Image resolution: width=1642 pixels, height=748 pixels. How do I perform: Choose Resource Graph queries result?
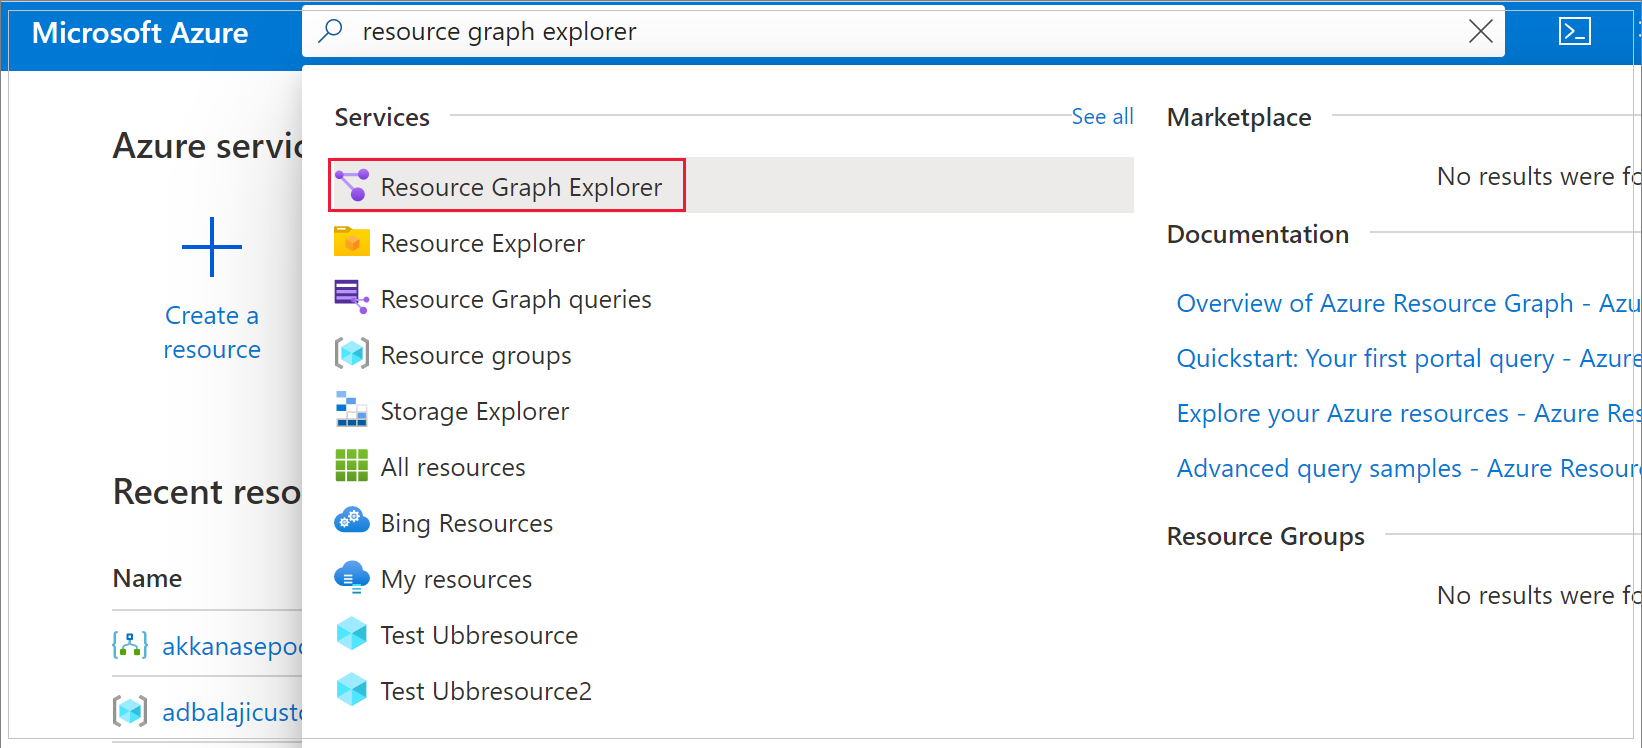516,299
